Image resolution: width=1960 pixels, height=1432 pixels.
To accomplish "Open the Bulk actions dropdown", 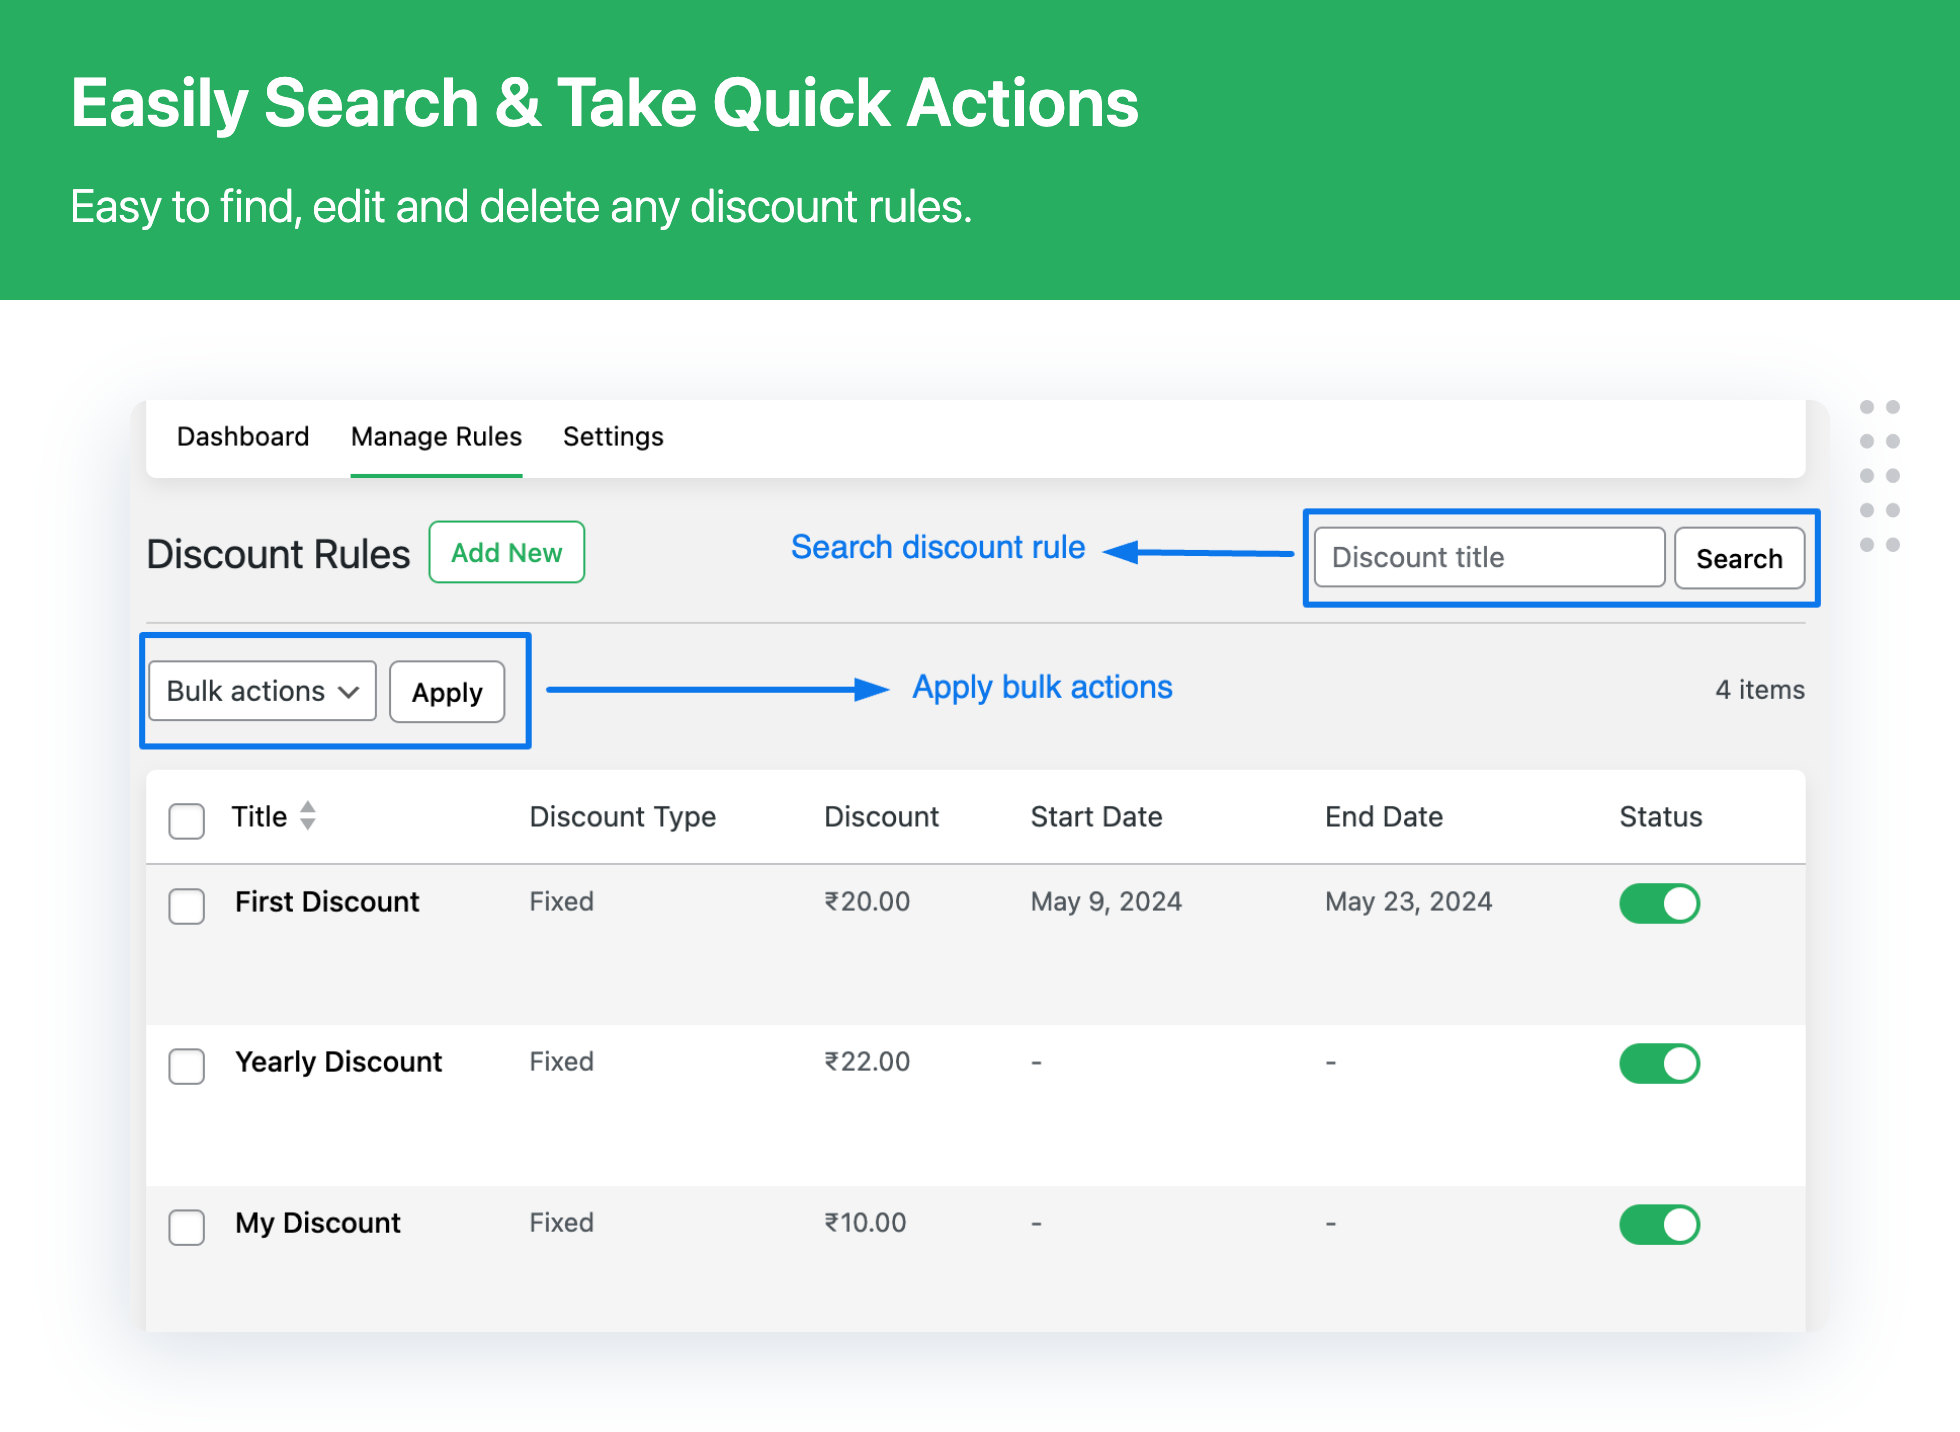I will tap(262, 691).
